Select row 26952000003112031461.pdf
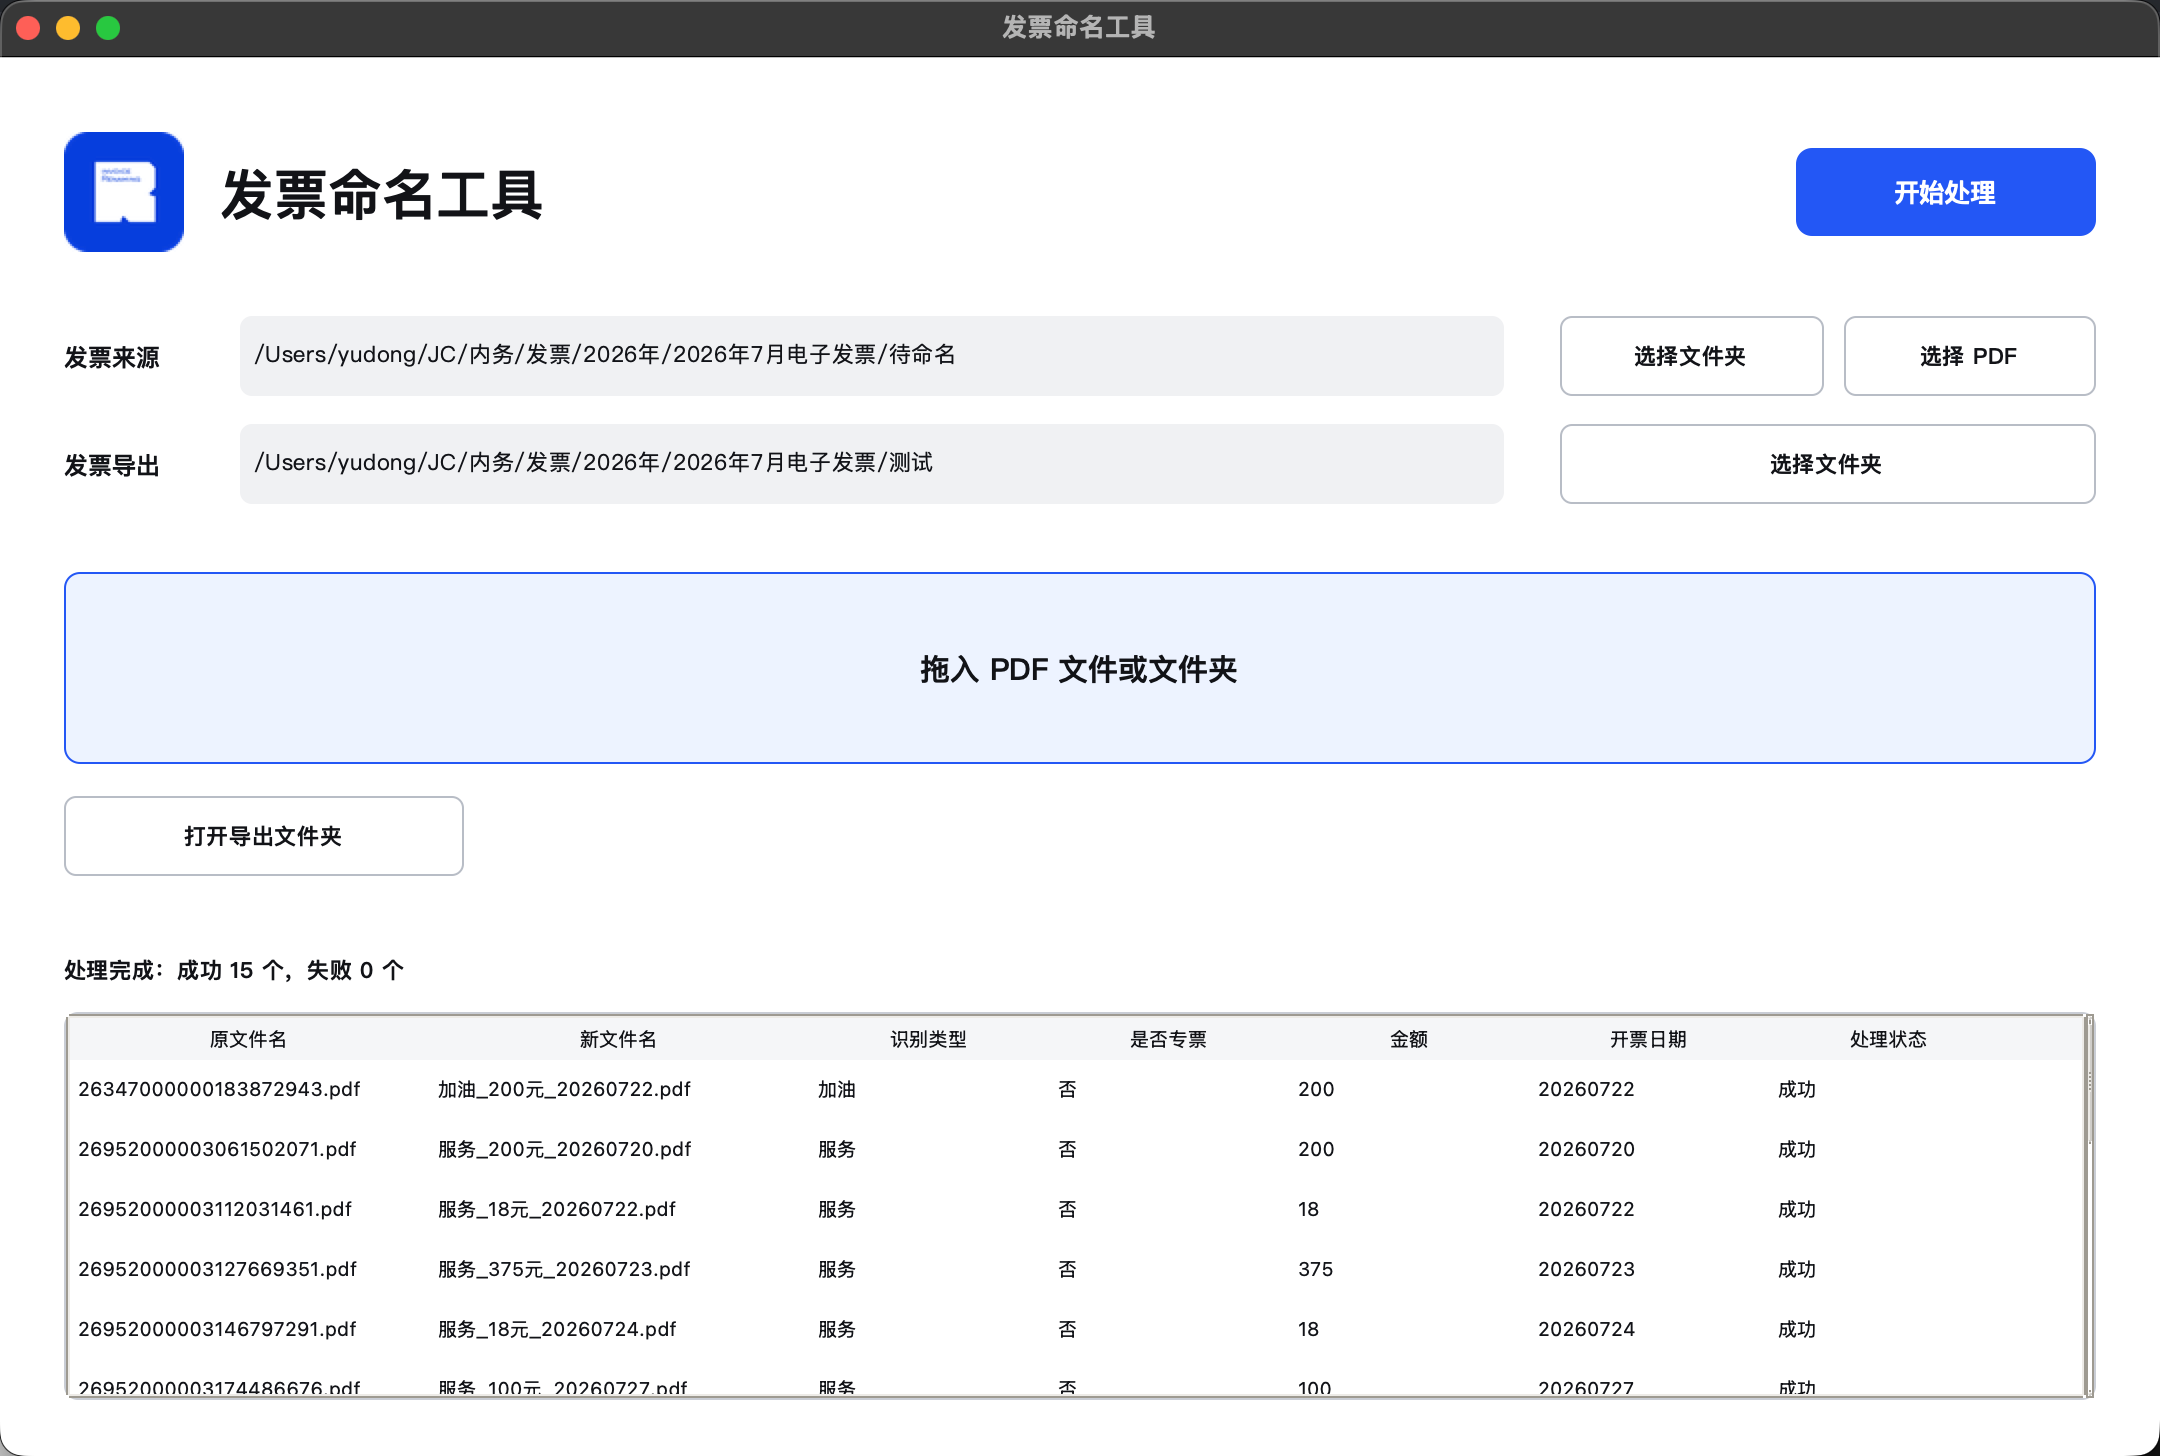 click(x=1076, y=1209)
